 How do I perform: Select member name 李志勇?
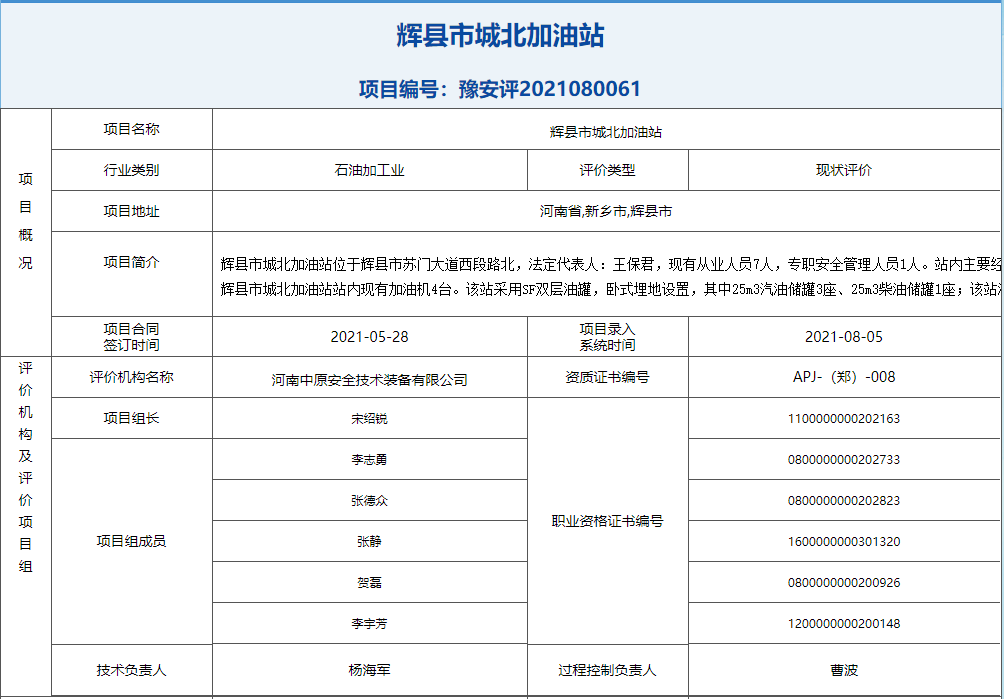coord(369,460)
